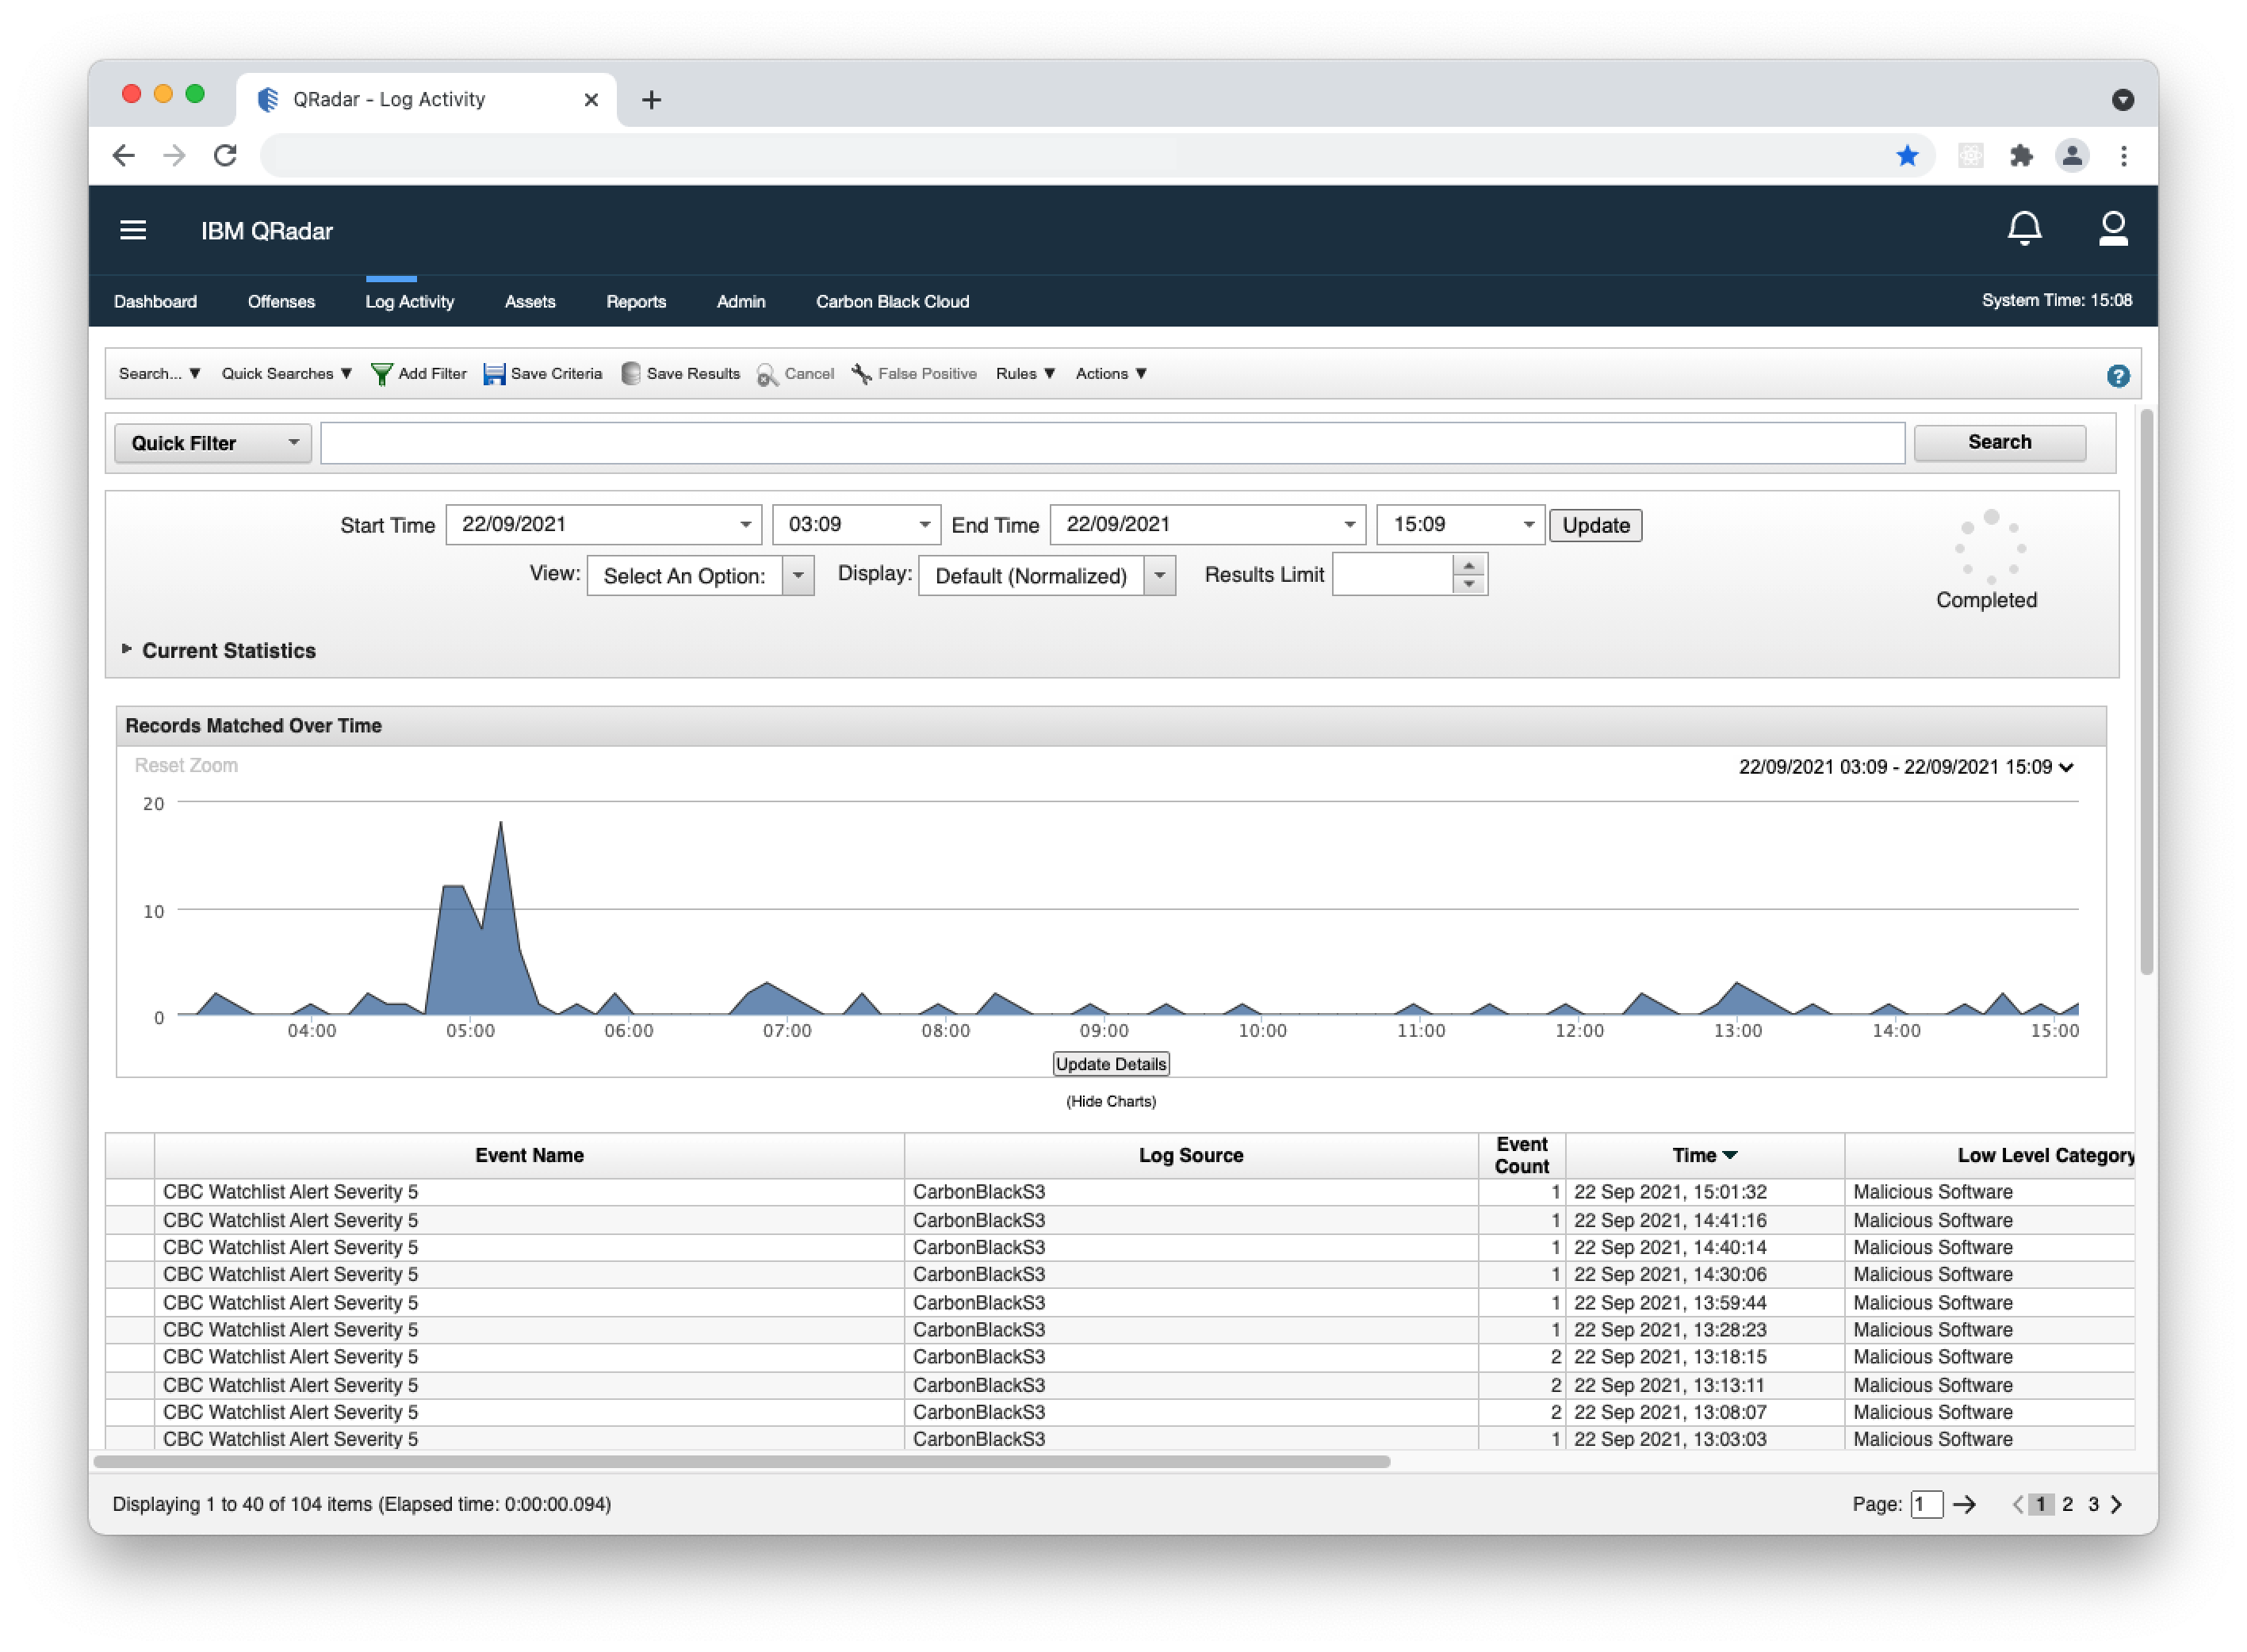Select the Add Filter funnel icon
Image resolution: width=2247 pixels, height=1652 pixels.
click(383, 373)
